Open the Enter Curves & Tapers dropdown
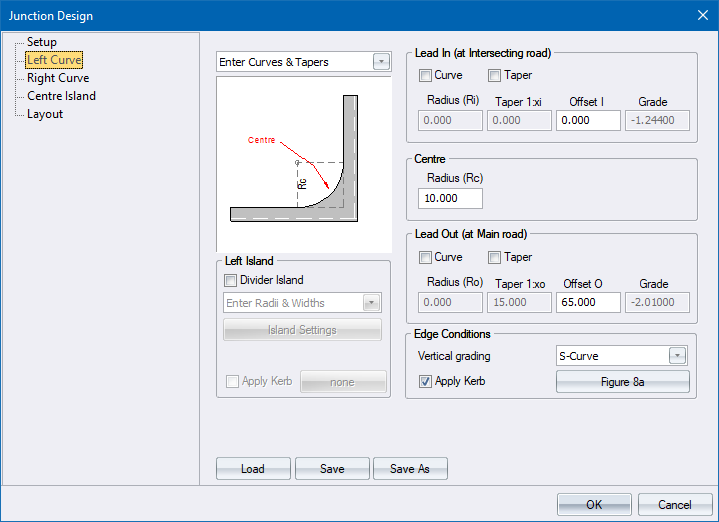The width and height of the screenshot is (719, 522). (x=381, y=62)
